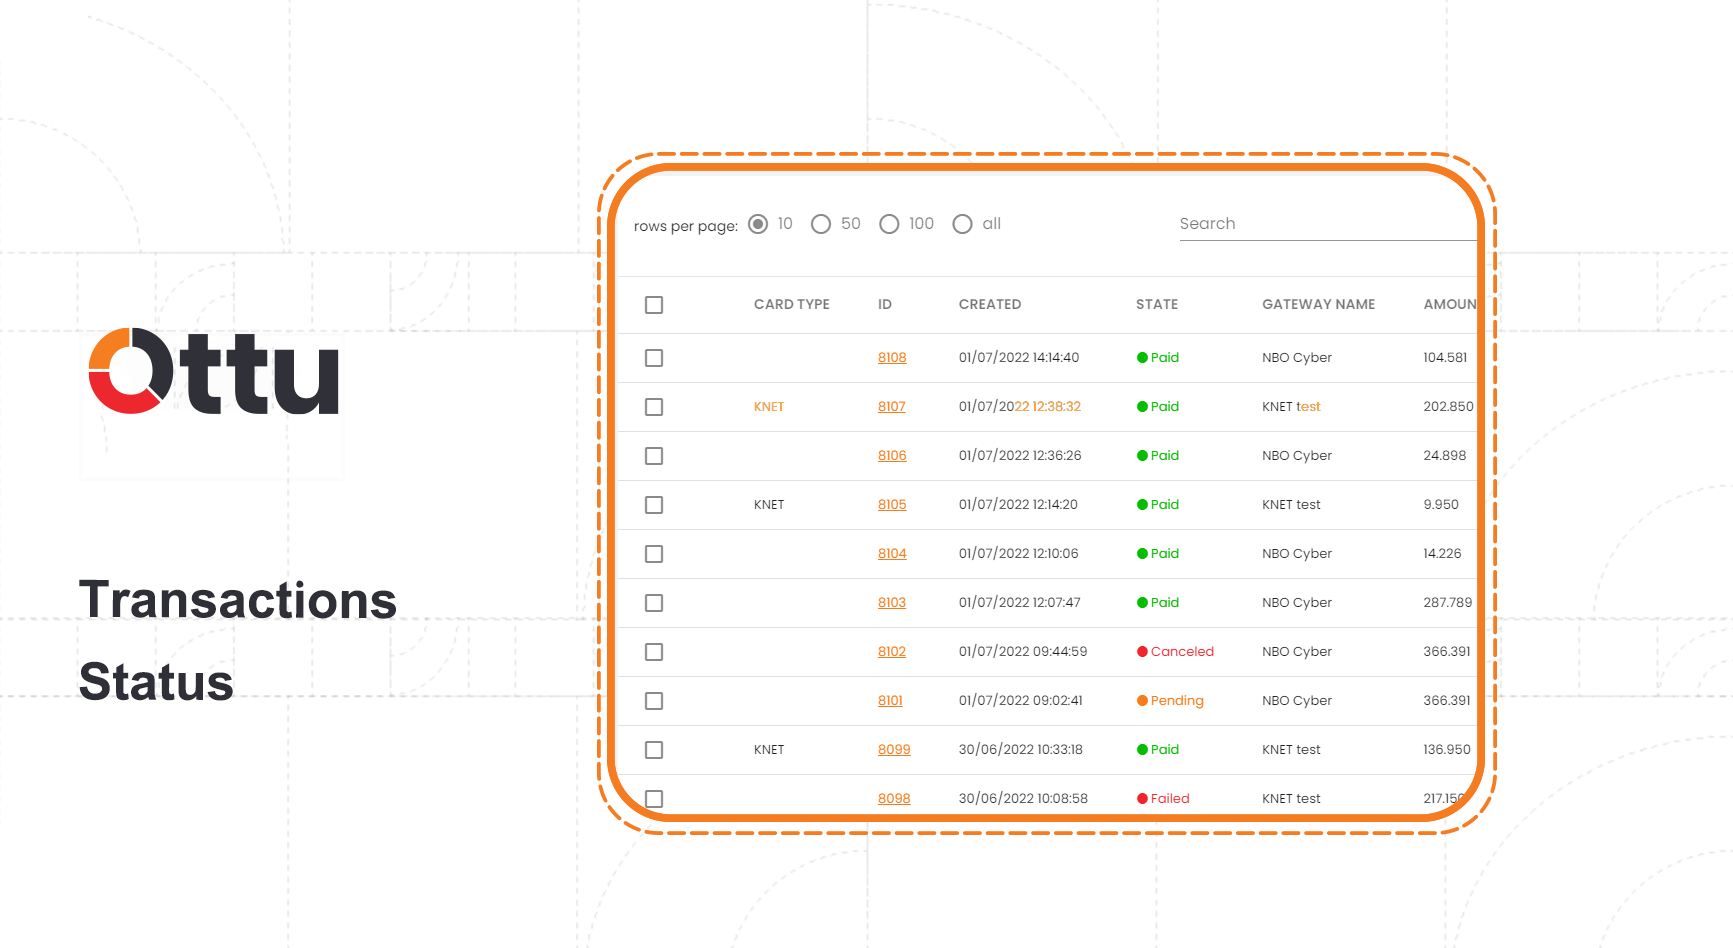Click the orange Pending indicator on row 8101
Viewport: 1733px width, 948px height.
tap(1143, 700)
